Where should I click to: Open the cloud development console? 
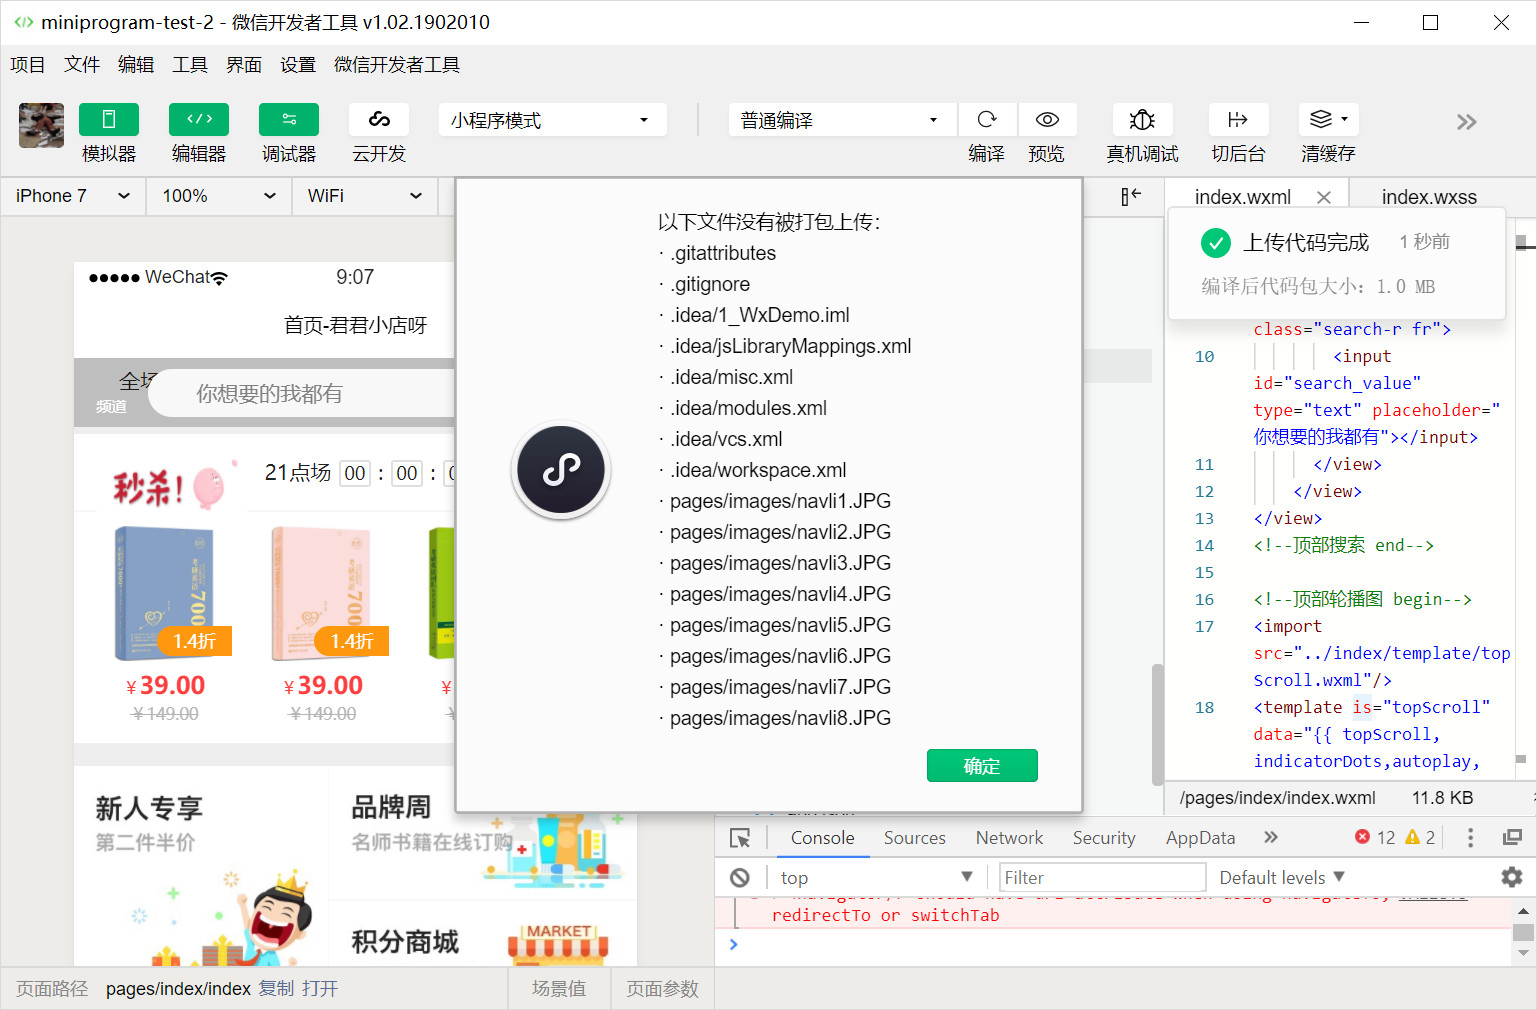pyautogui.click(x=379, y=120)
